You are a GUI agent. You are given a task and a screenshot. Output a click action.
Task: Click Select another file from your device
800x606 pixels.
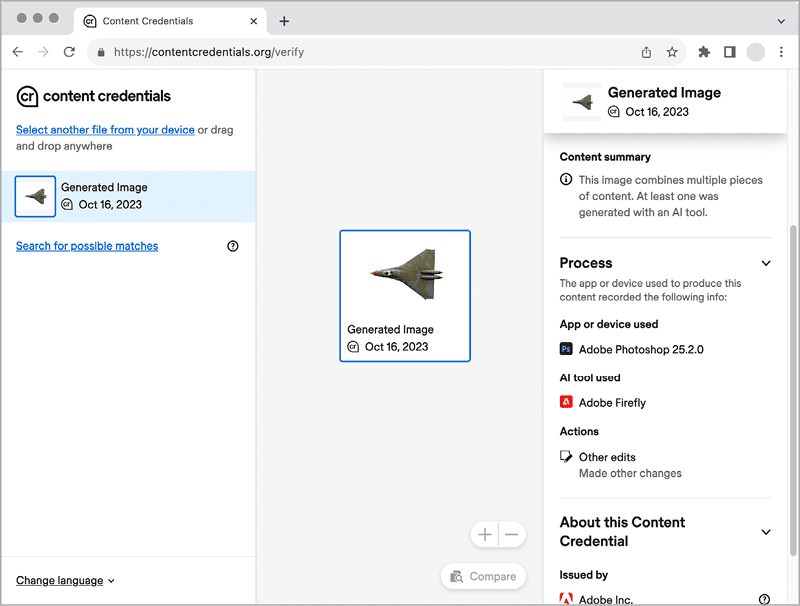click(x=105, y=130)
